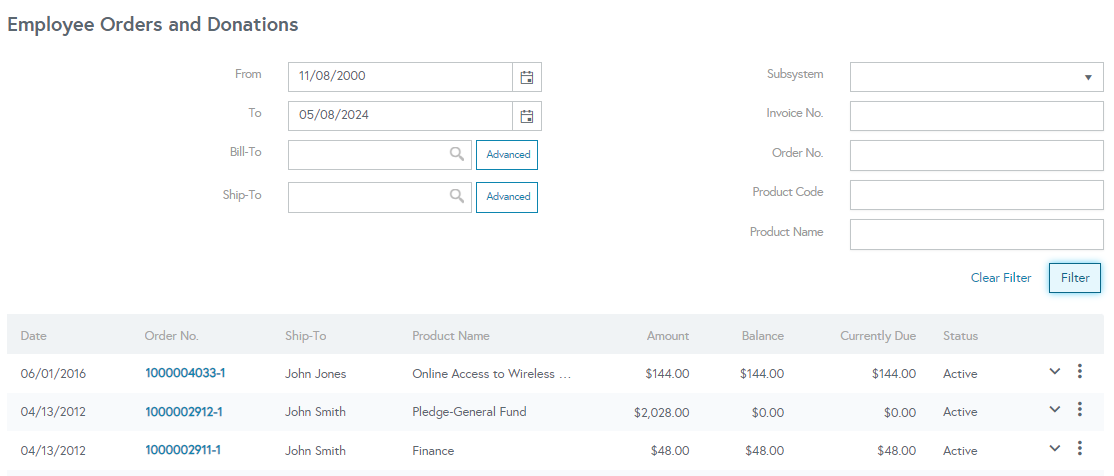The height and width of the screenshot is (476, 1114).
Task: Select the $2,028.00 amount cell
Action: [661, 412]
